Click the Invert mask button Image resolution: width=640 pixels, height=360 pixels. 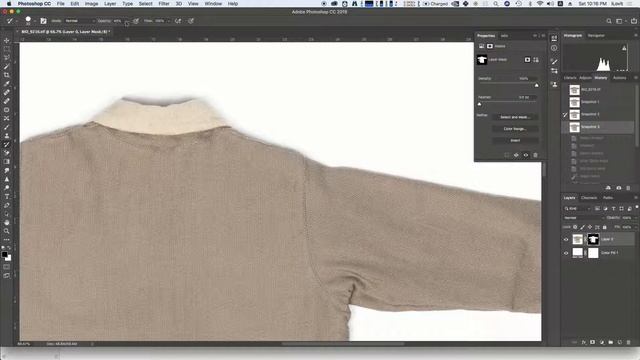[x=515, y=140]
